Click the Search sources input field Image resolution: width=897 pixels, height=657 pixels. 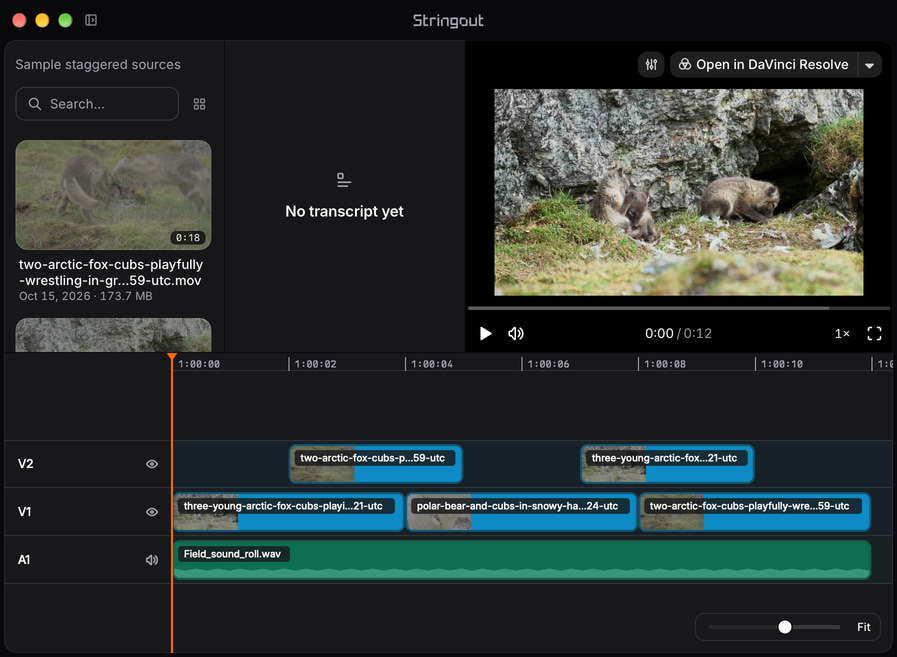(x=97, y=104)
